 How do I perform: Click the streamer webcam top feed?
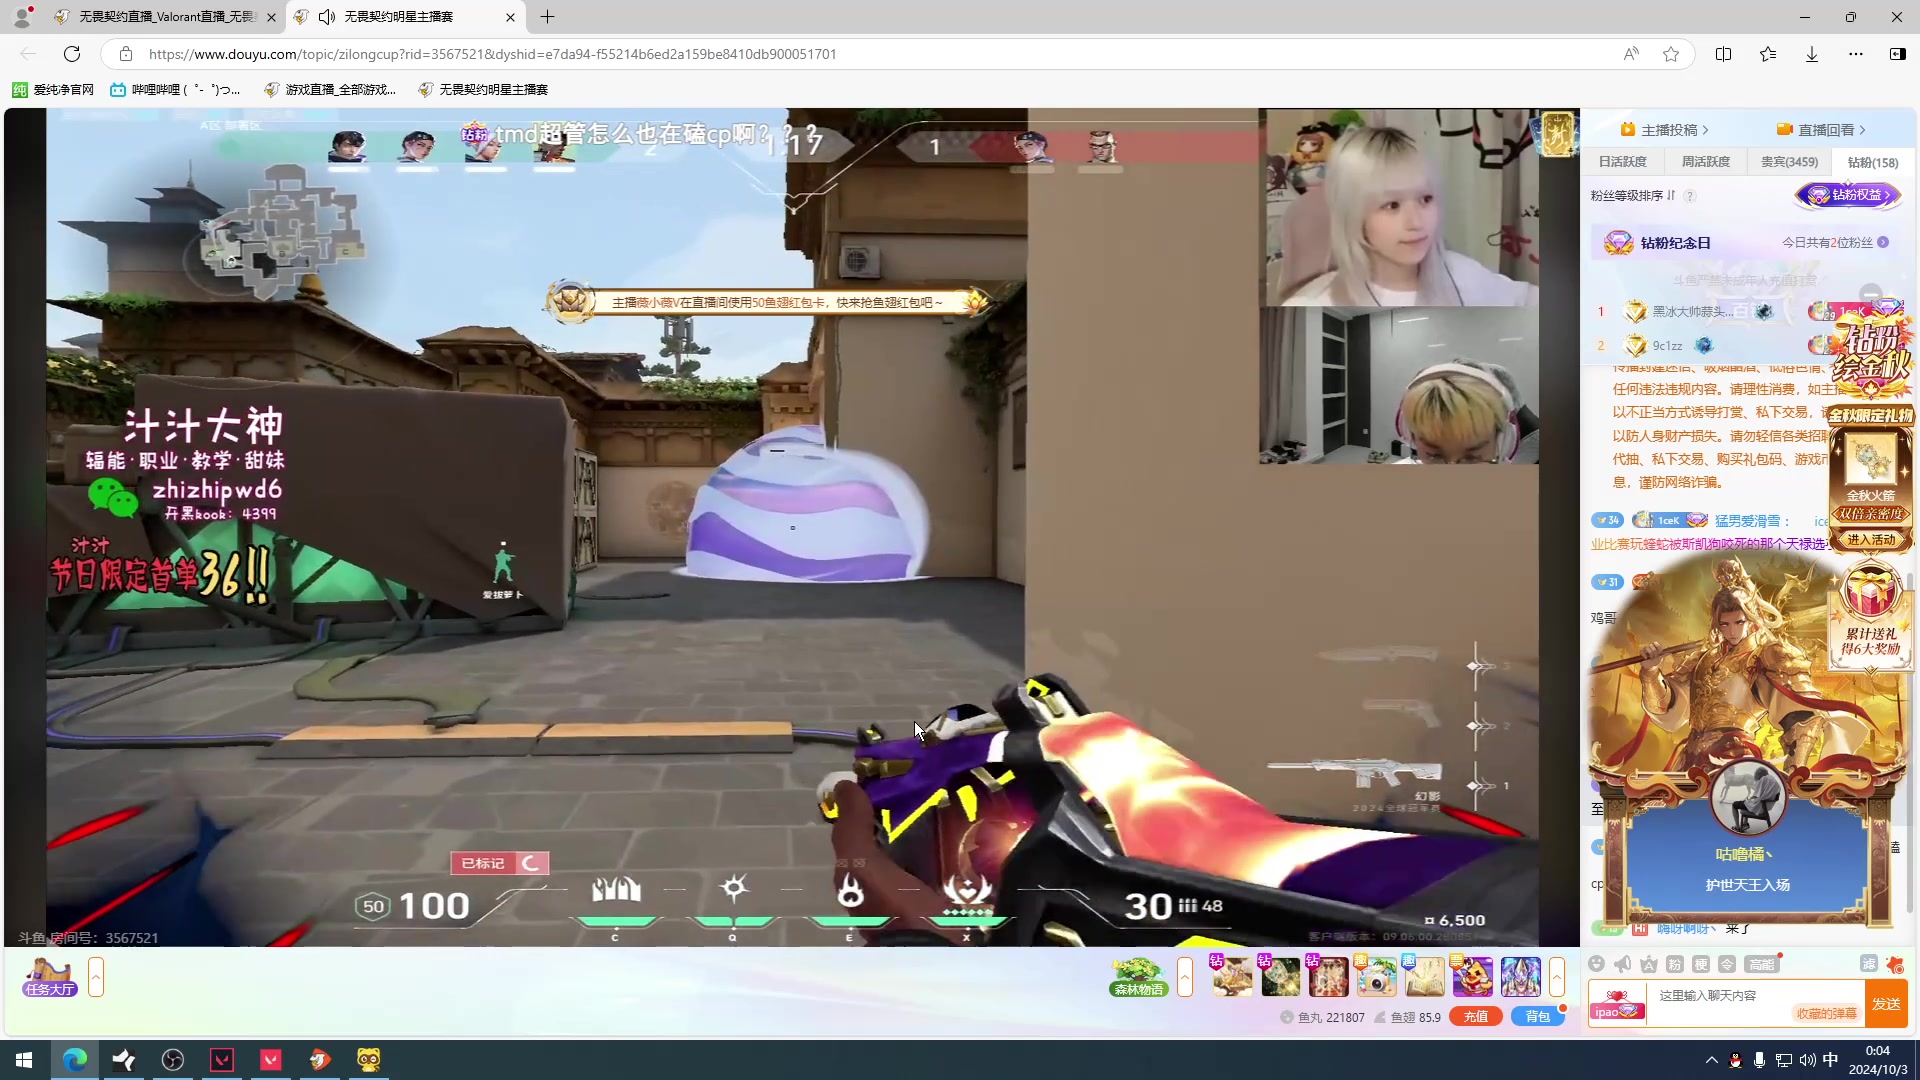(x=1398, y=207)
